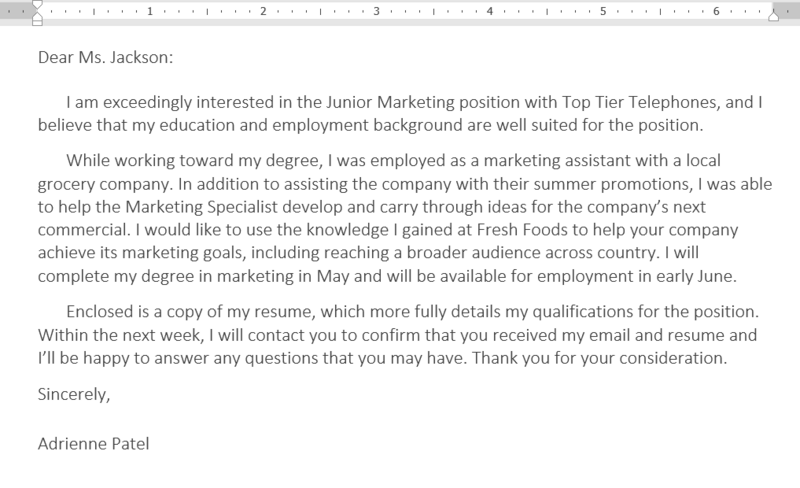The width and height of the screenshot is (800, 488).
Task: Place cursor in the word "Sincerely,"
Action: (x=74, y=394)
